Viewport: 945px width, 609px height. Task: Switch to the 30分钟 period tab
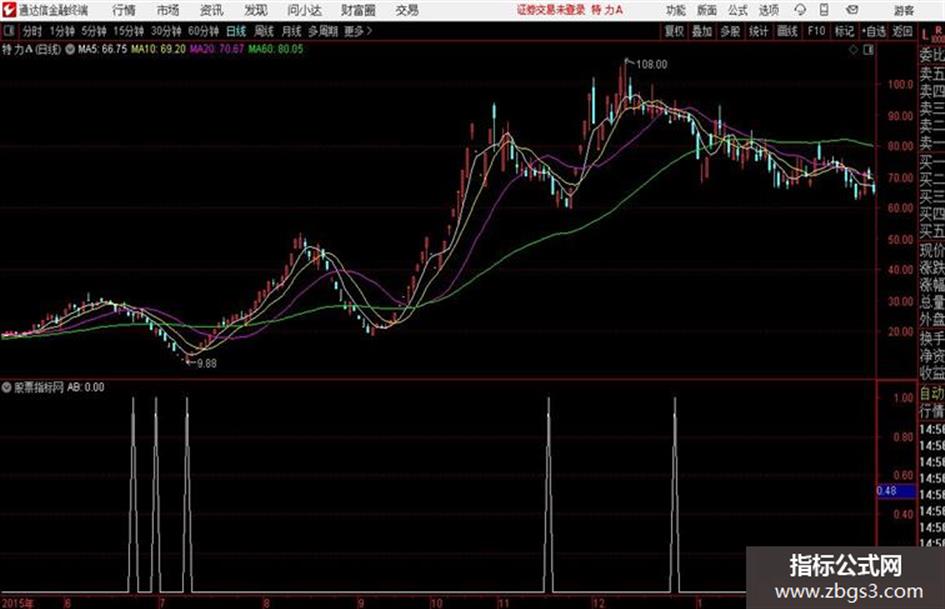tap(166, 31)
